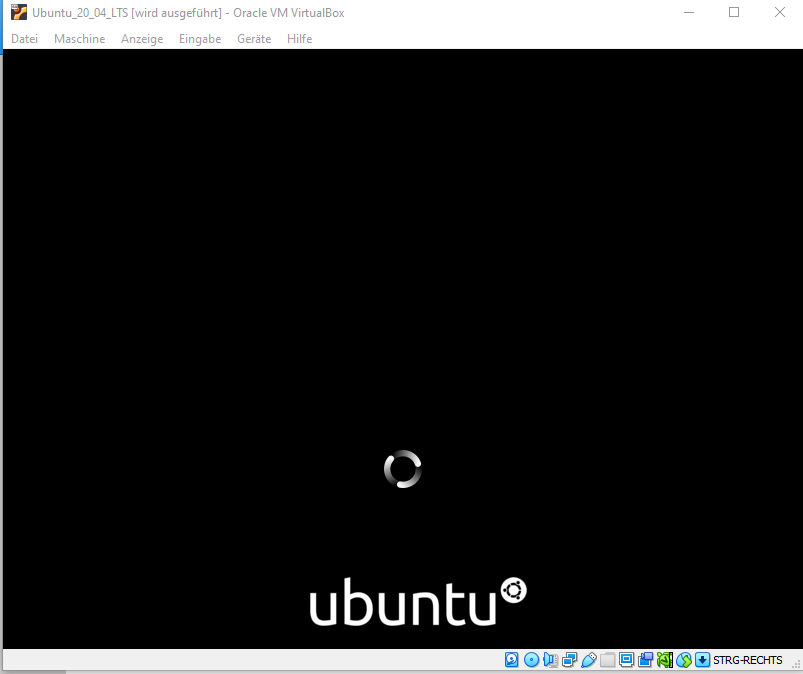Click the Ubuntu logo text in VM screen
The width and height of the screenshot is (803, 674).
[403, 601]
